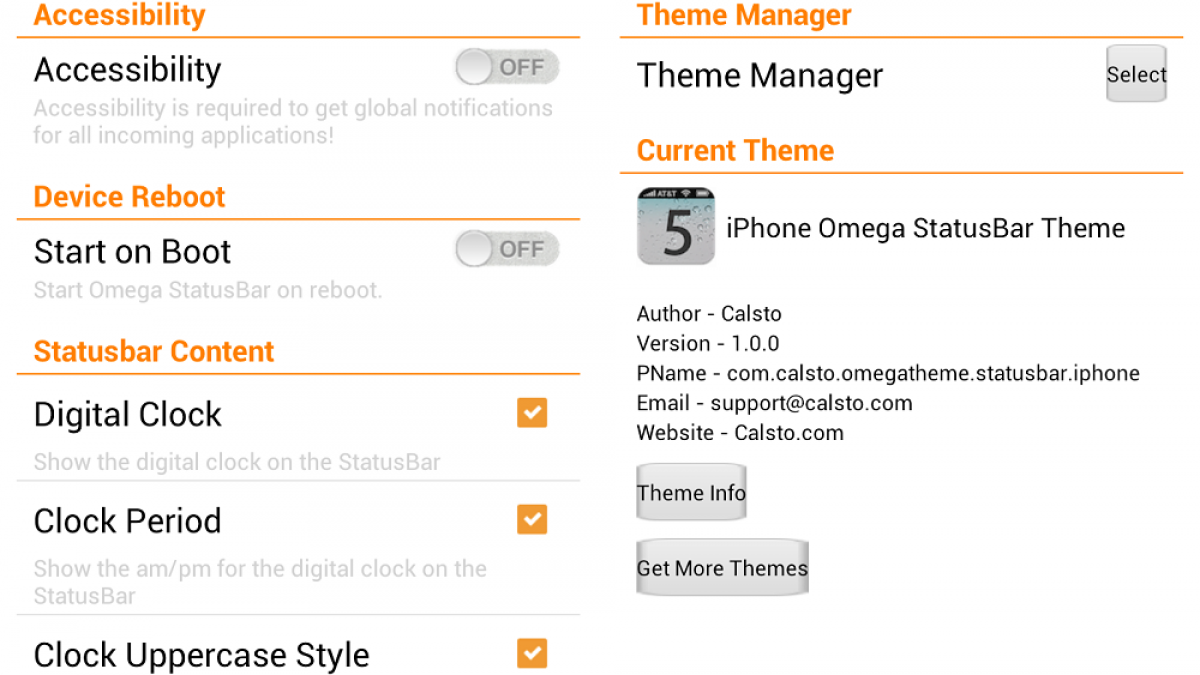Uncheck the Digital Clock checkbox
Image resolution: width=1200 pixels, height=675 pixels.
coord(532,413)
